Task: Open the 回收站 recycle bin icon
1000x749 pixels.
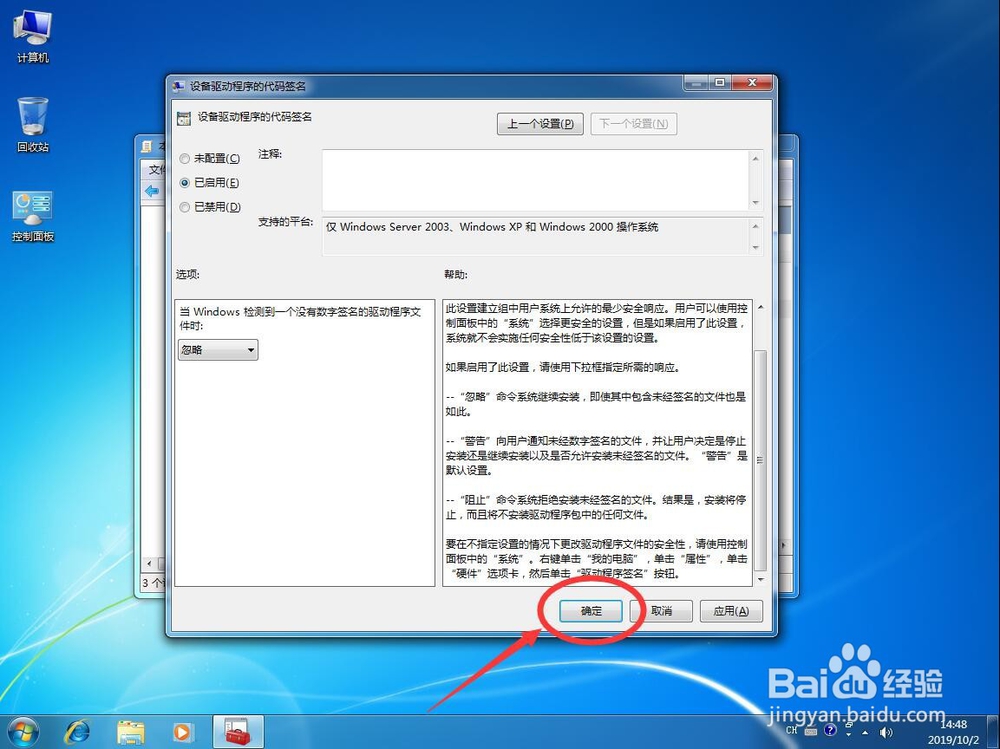Action: [x=33, y=125]
